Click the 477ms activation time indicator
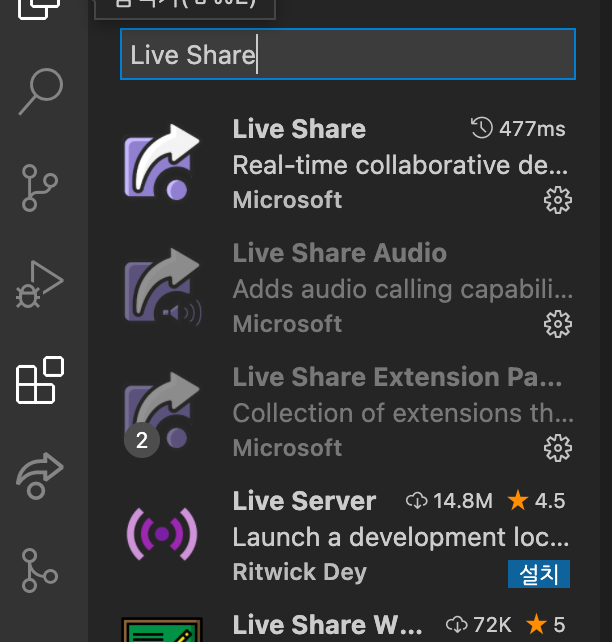The width and height of the screenshot is (612, 642). pyautogui.click(x=518, y=129)
